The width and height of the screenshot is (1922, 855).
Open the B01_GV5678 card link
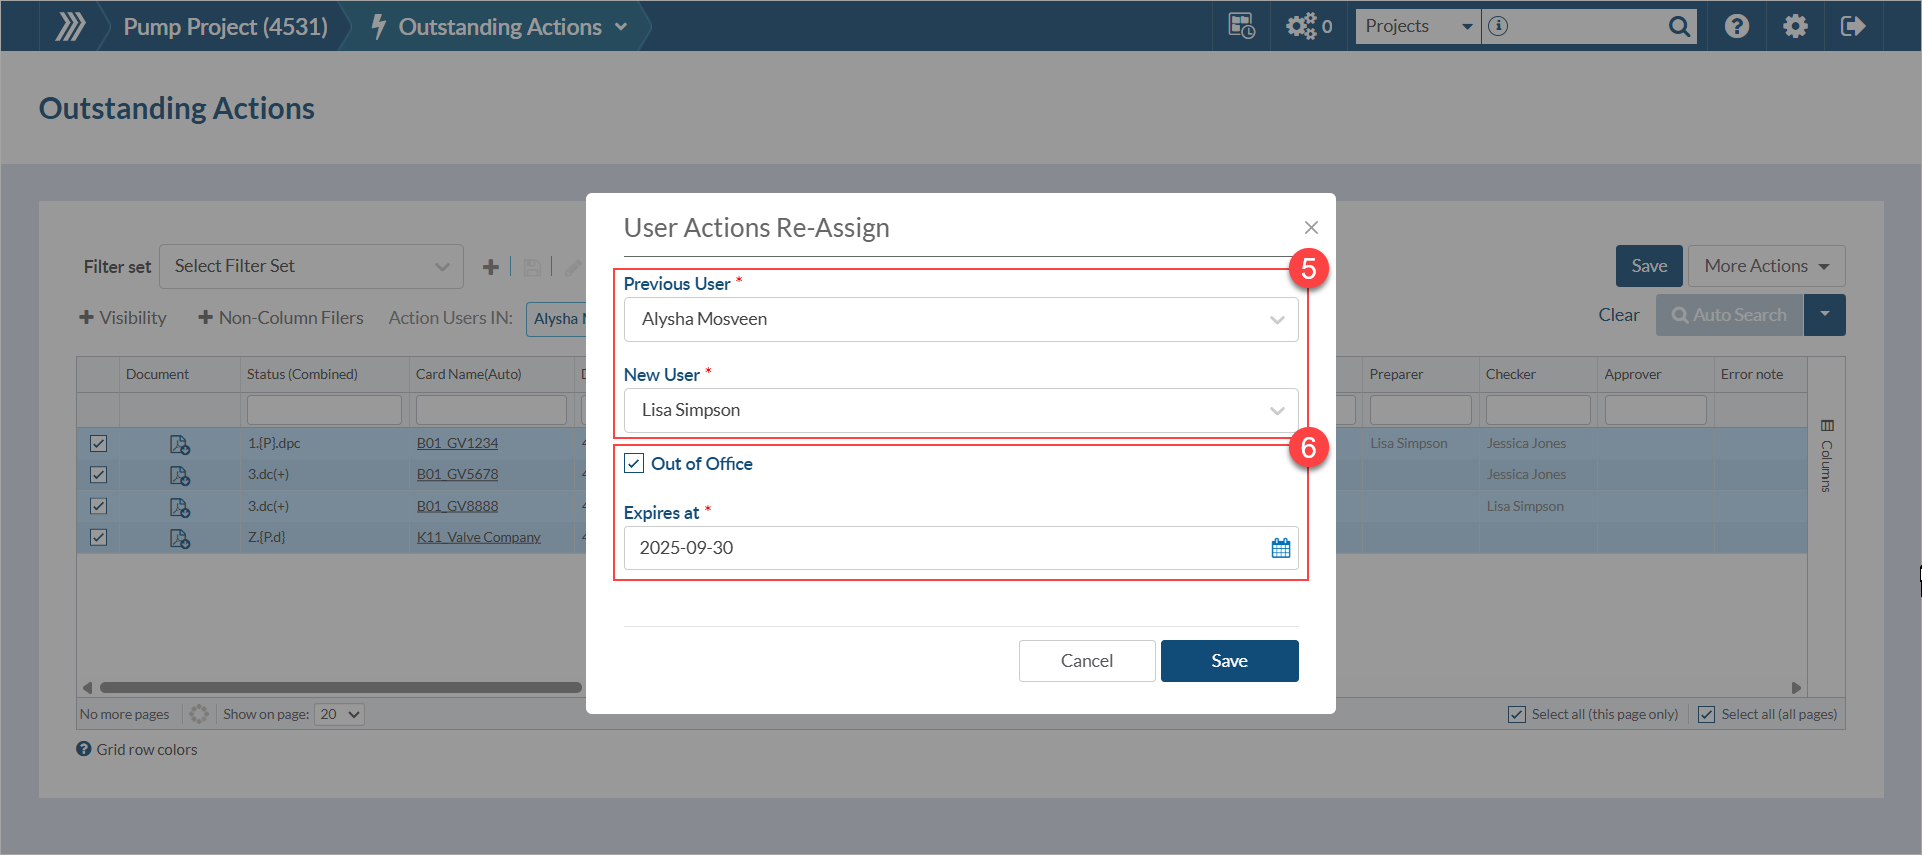click(x=457, y=474)
